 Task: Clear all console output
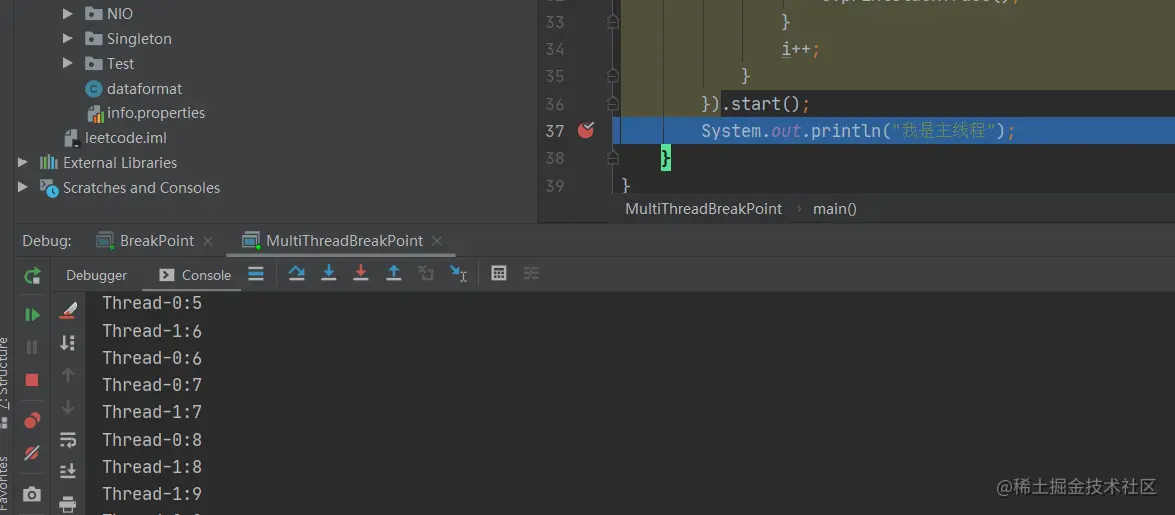68,310
